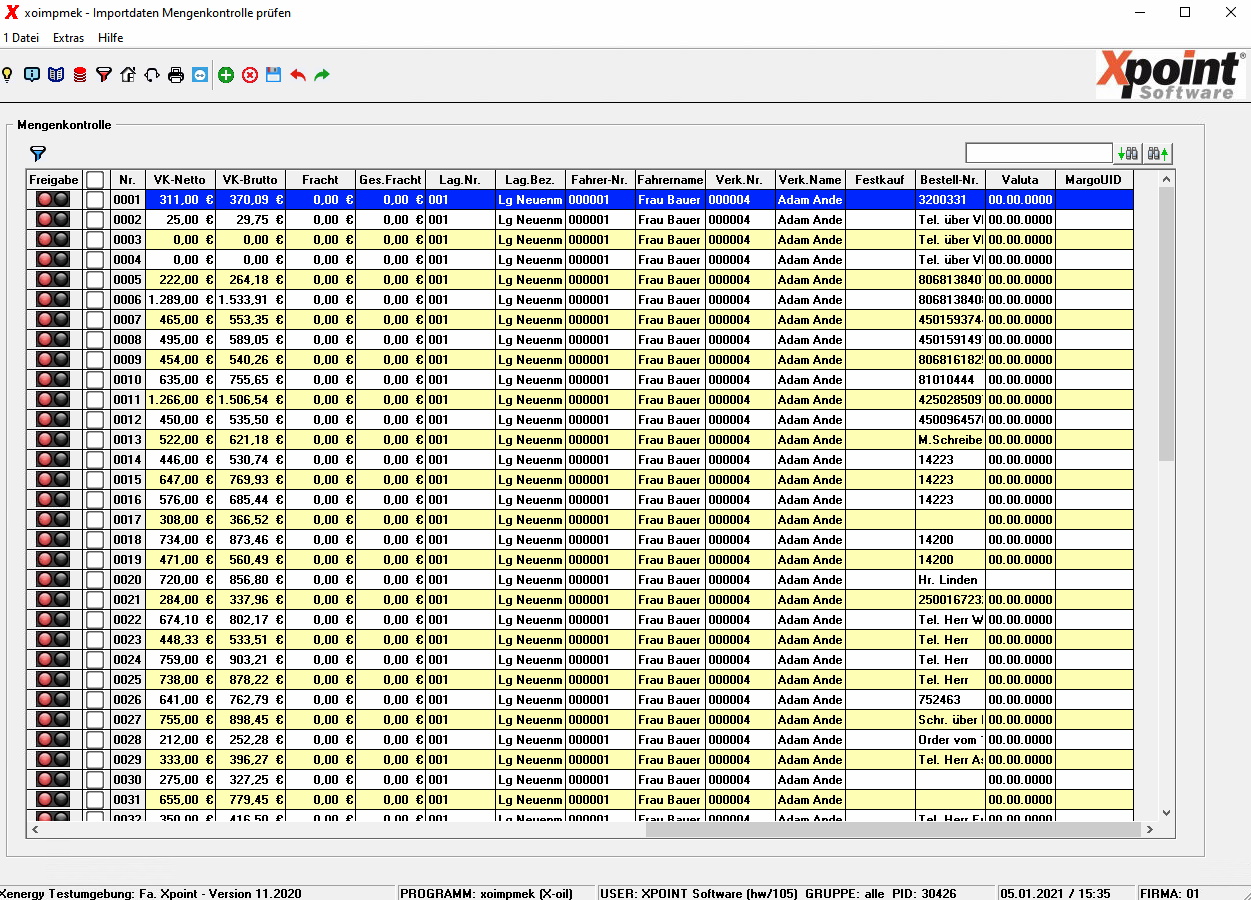Click the red undo arrow
Viewport: 1251px width, 900px height.
[298, 75]
